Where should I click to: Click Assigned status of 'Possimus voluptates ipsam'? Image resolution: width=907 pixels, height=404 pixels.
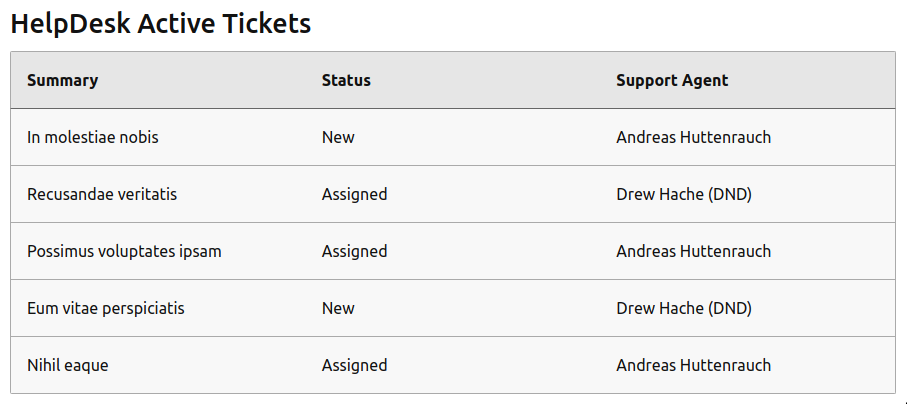point(355,251)
